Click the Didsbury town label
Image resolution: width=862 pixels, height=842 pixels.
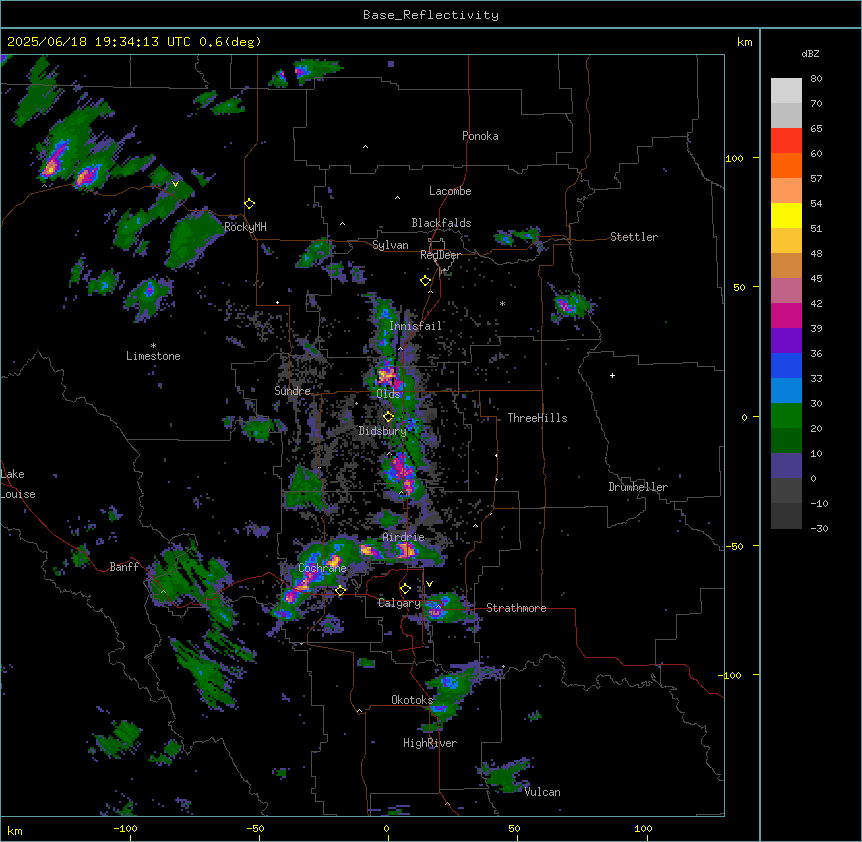382,431
